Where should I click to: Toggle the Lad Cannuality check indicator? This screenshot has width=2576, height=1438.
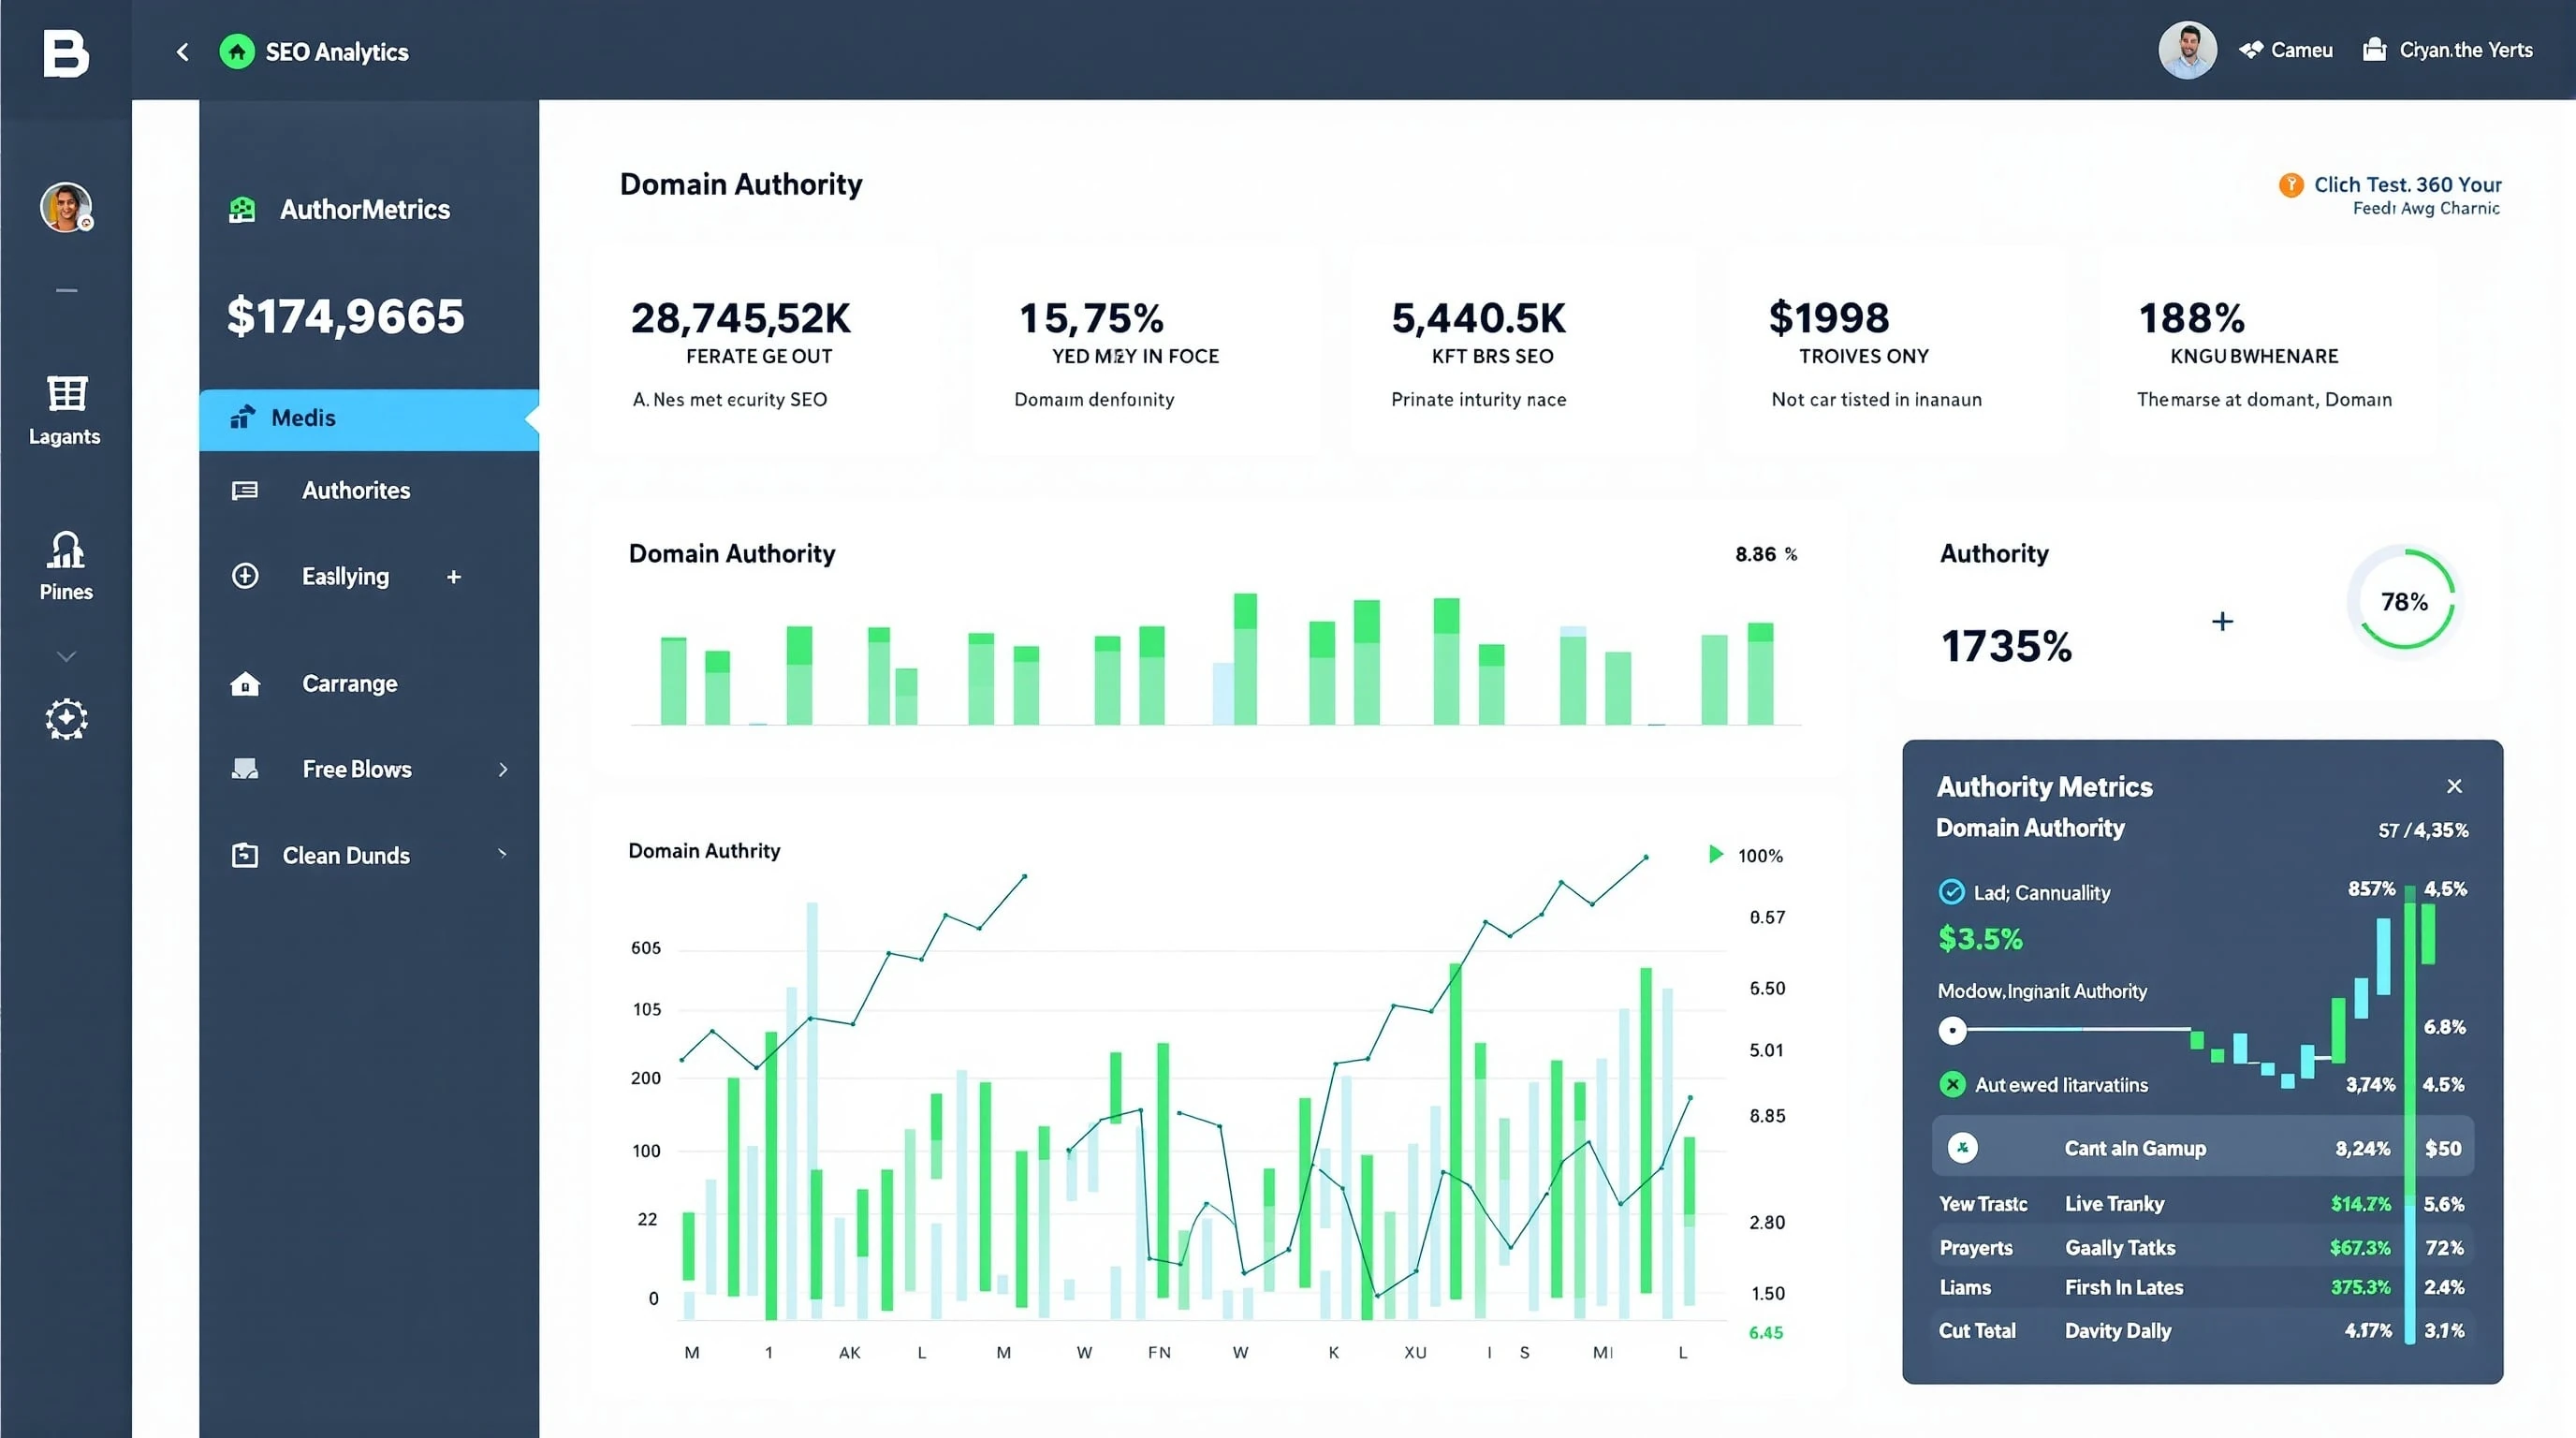point(1951,893)
